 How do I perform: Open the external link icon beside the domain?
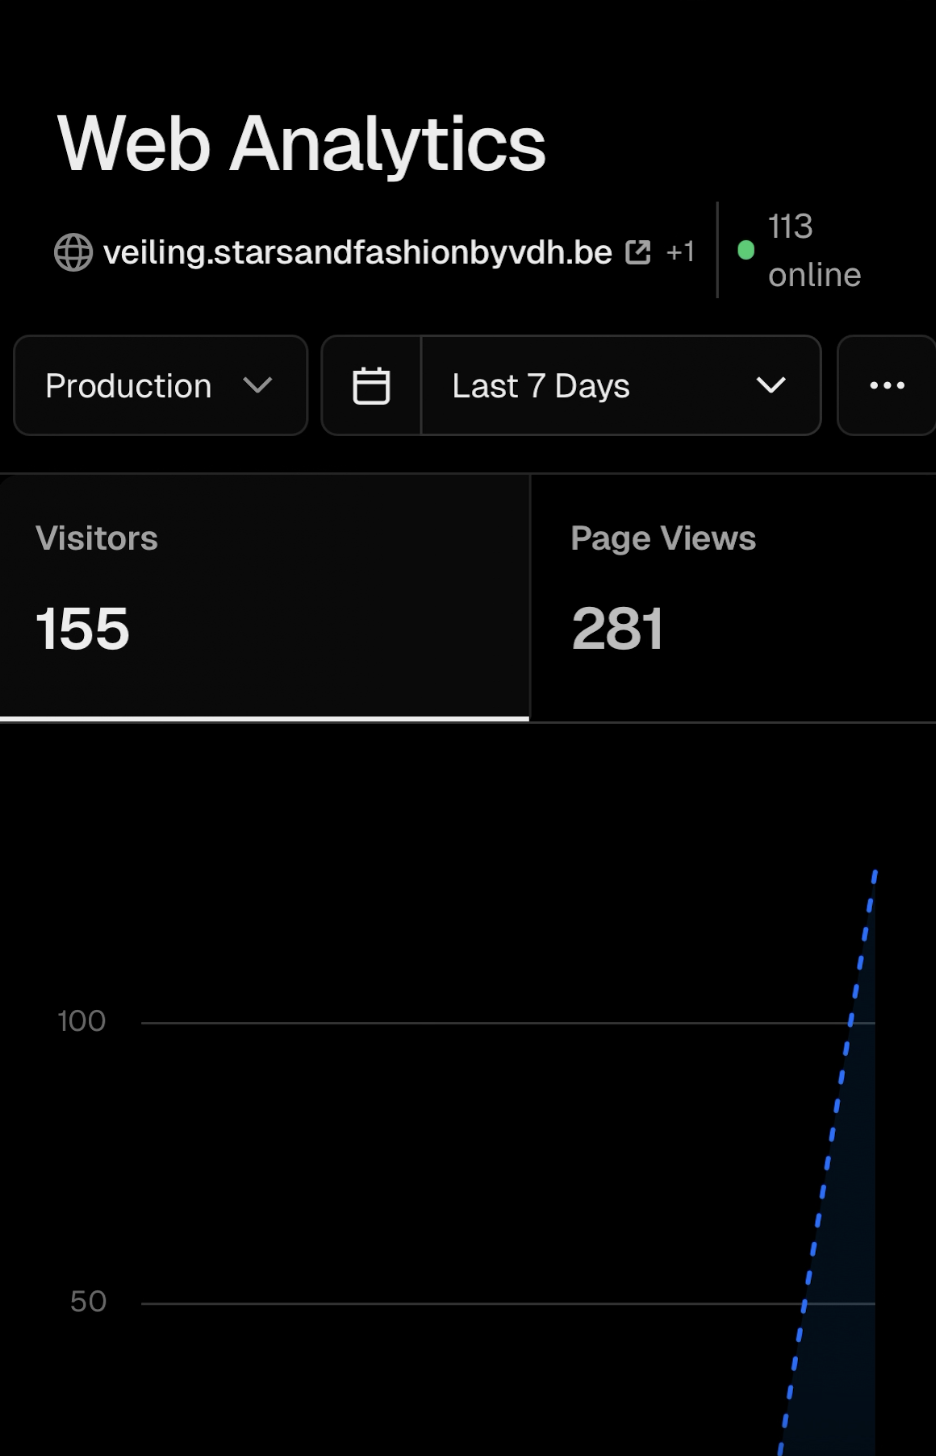pos(638,252)
